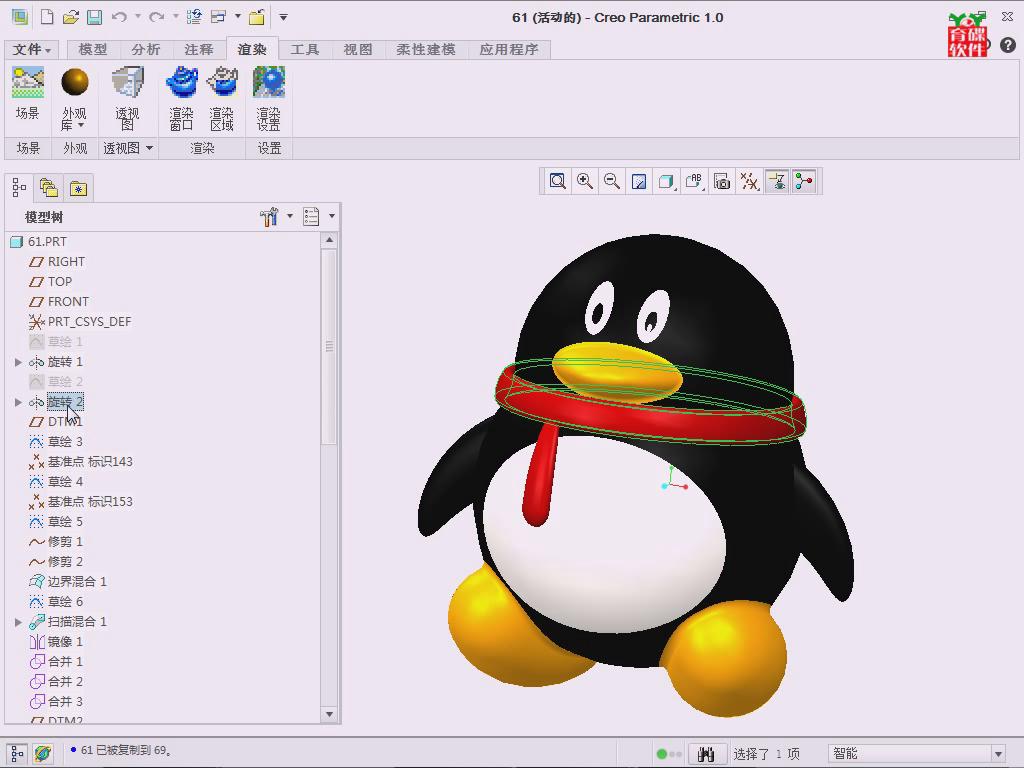Open the Windows list dropdown arrow
This screenshot has width=1024, height=768.
tap(238, 17)
